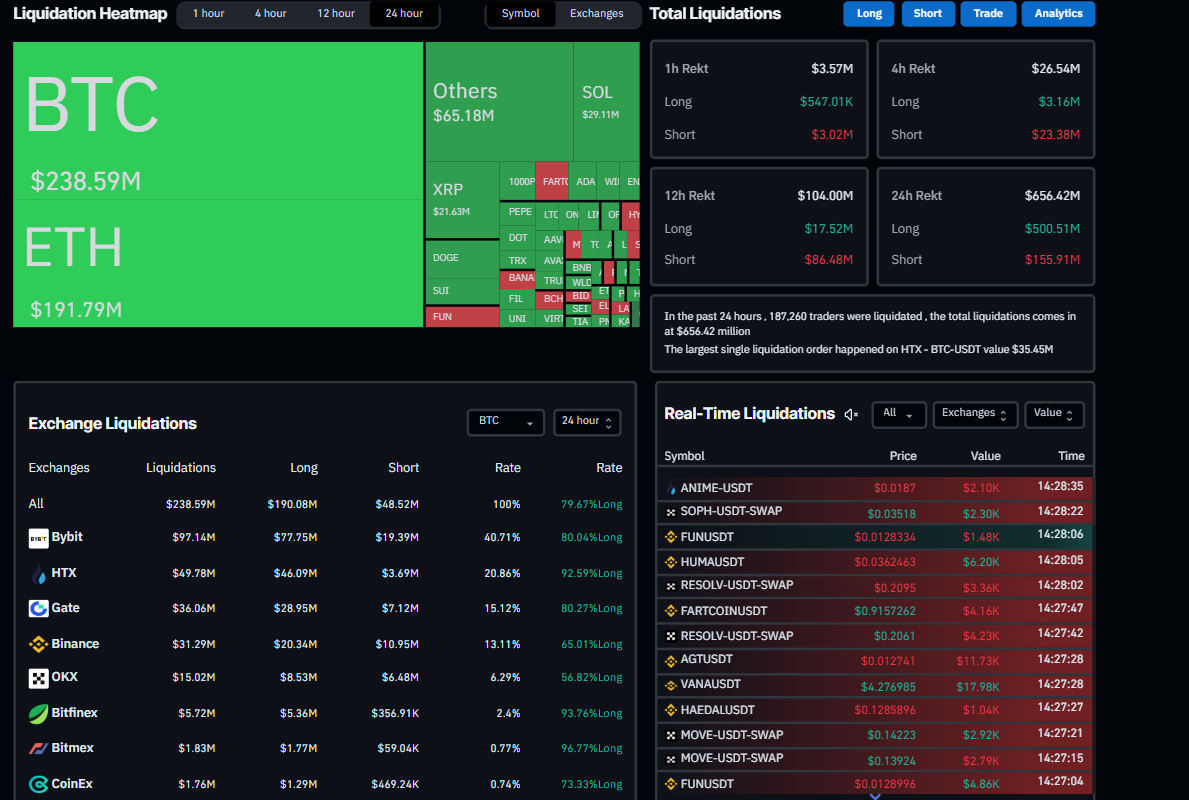
Task: Open the BTC coin dropdown
Action: 505,422
